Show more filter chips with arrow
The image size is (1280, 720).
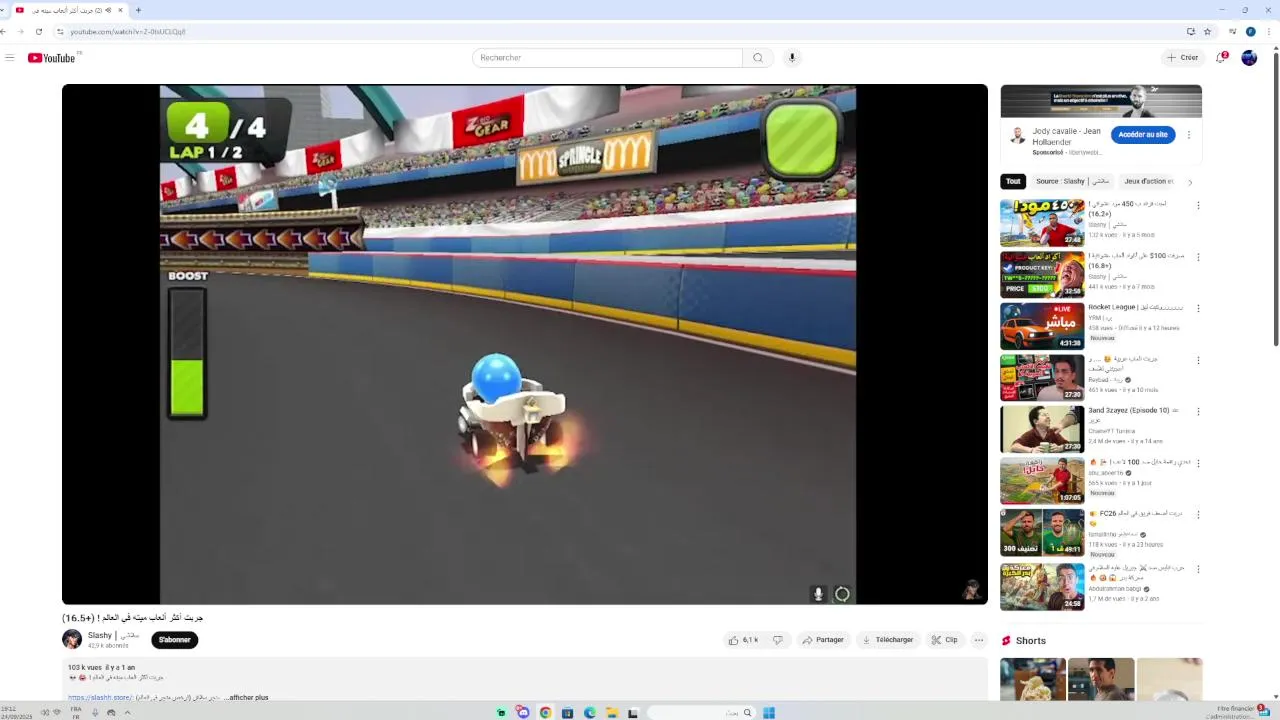coord(1190,182)
